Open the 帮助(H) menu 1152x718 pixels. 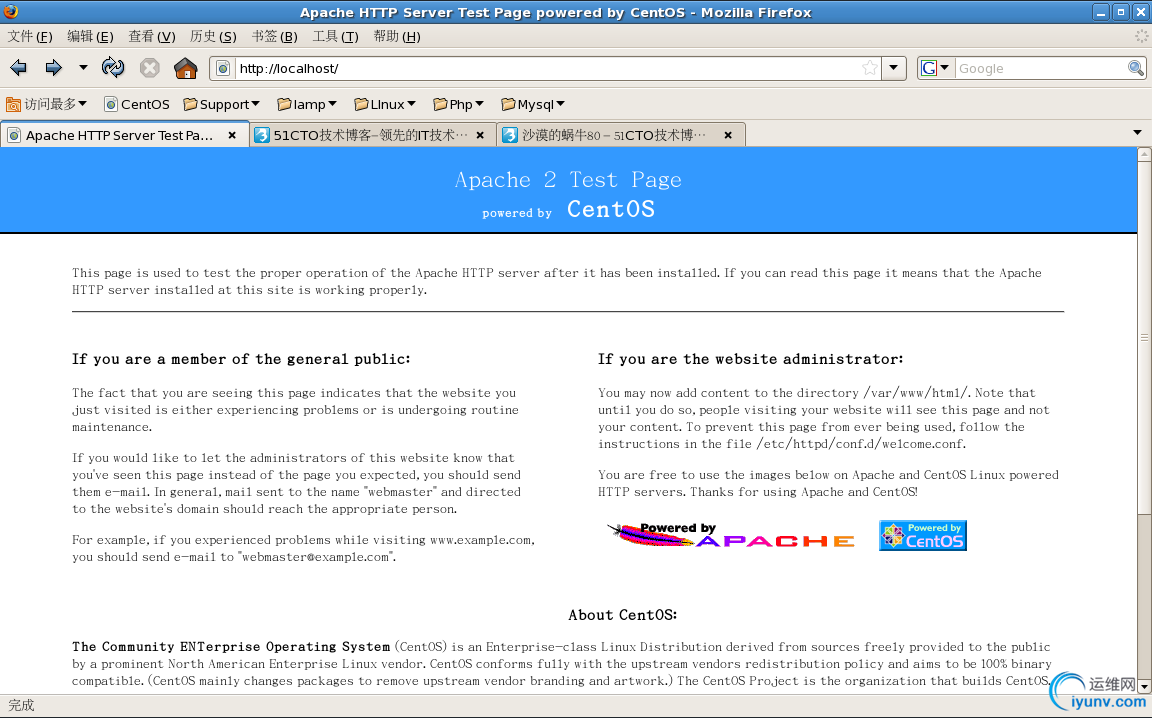(397, 37)
